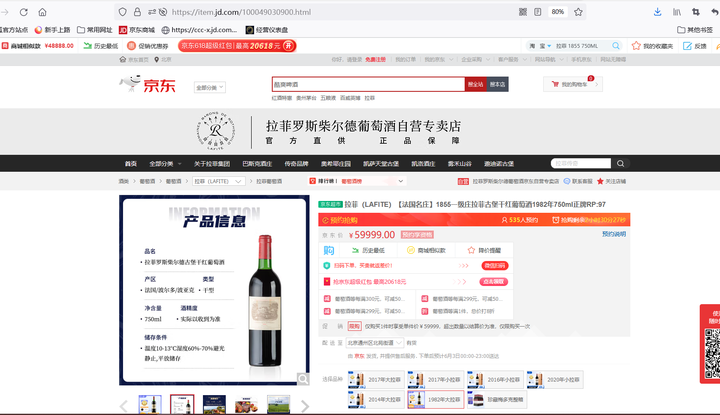Click the red 微信扫码 button
The width and height of the screenshot is (720, 415).
coord(495,265)
